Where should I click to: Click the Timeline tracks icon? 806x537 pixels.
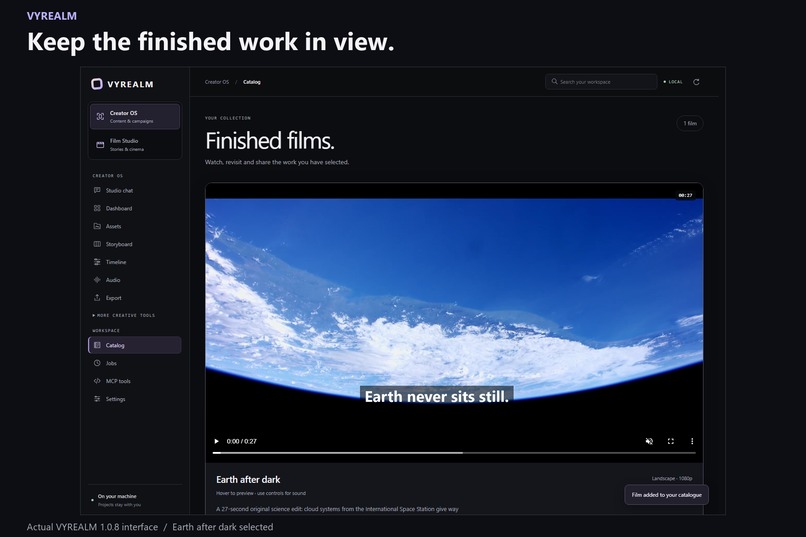[x=97, y=262]
